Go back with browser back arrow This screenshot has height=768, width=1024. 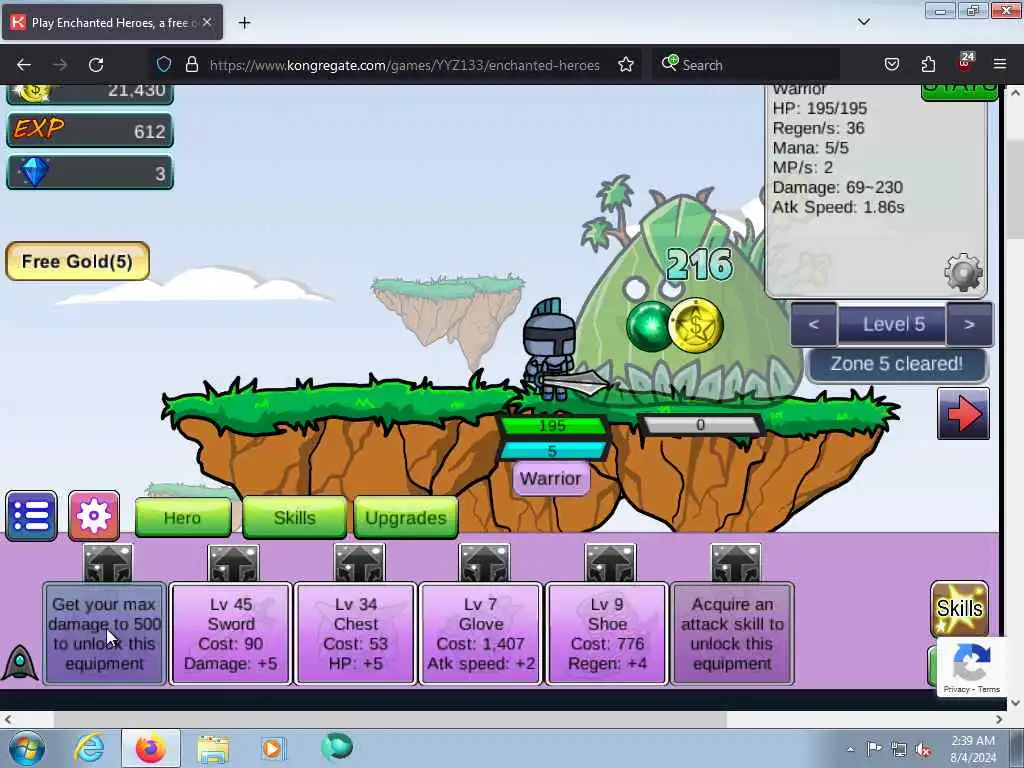pos(24,65)
